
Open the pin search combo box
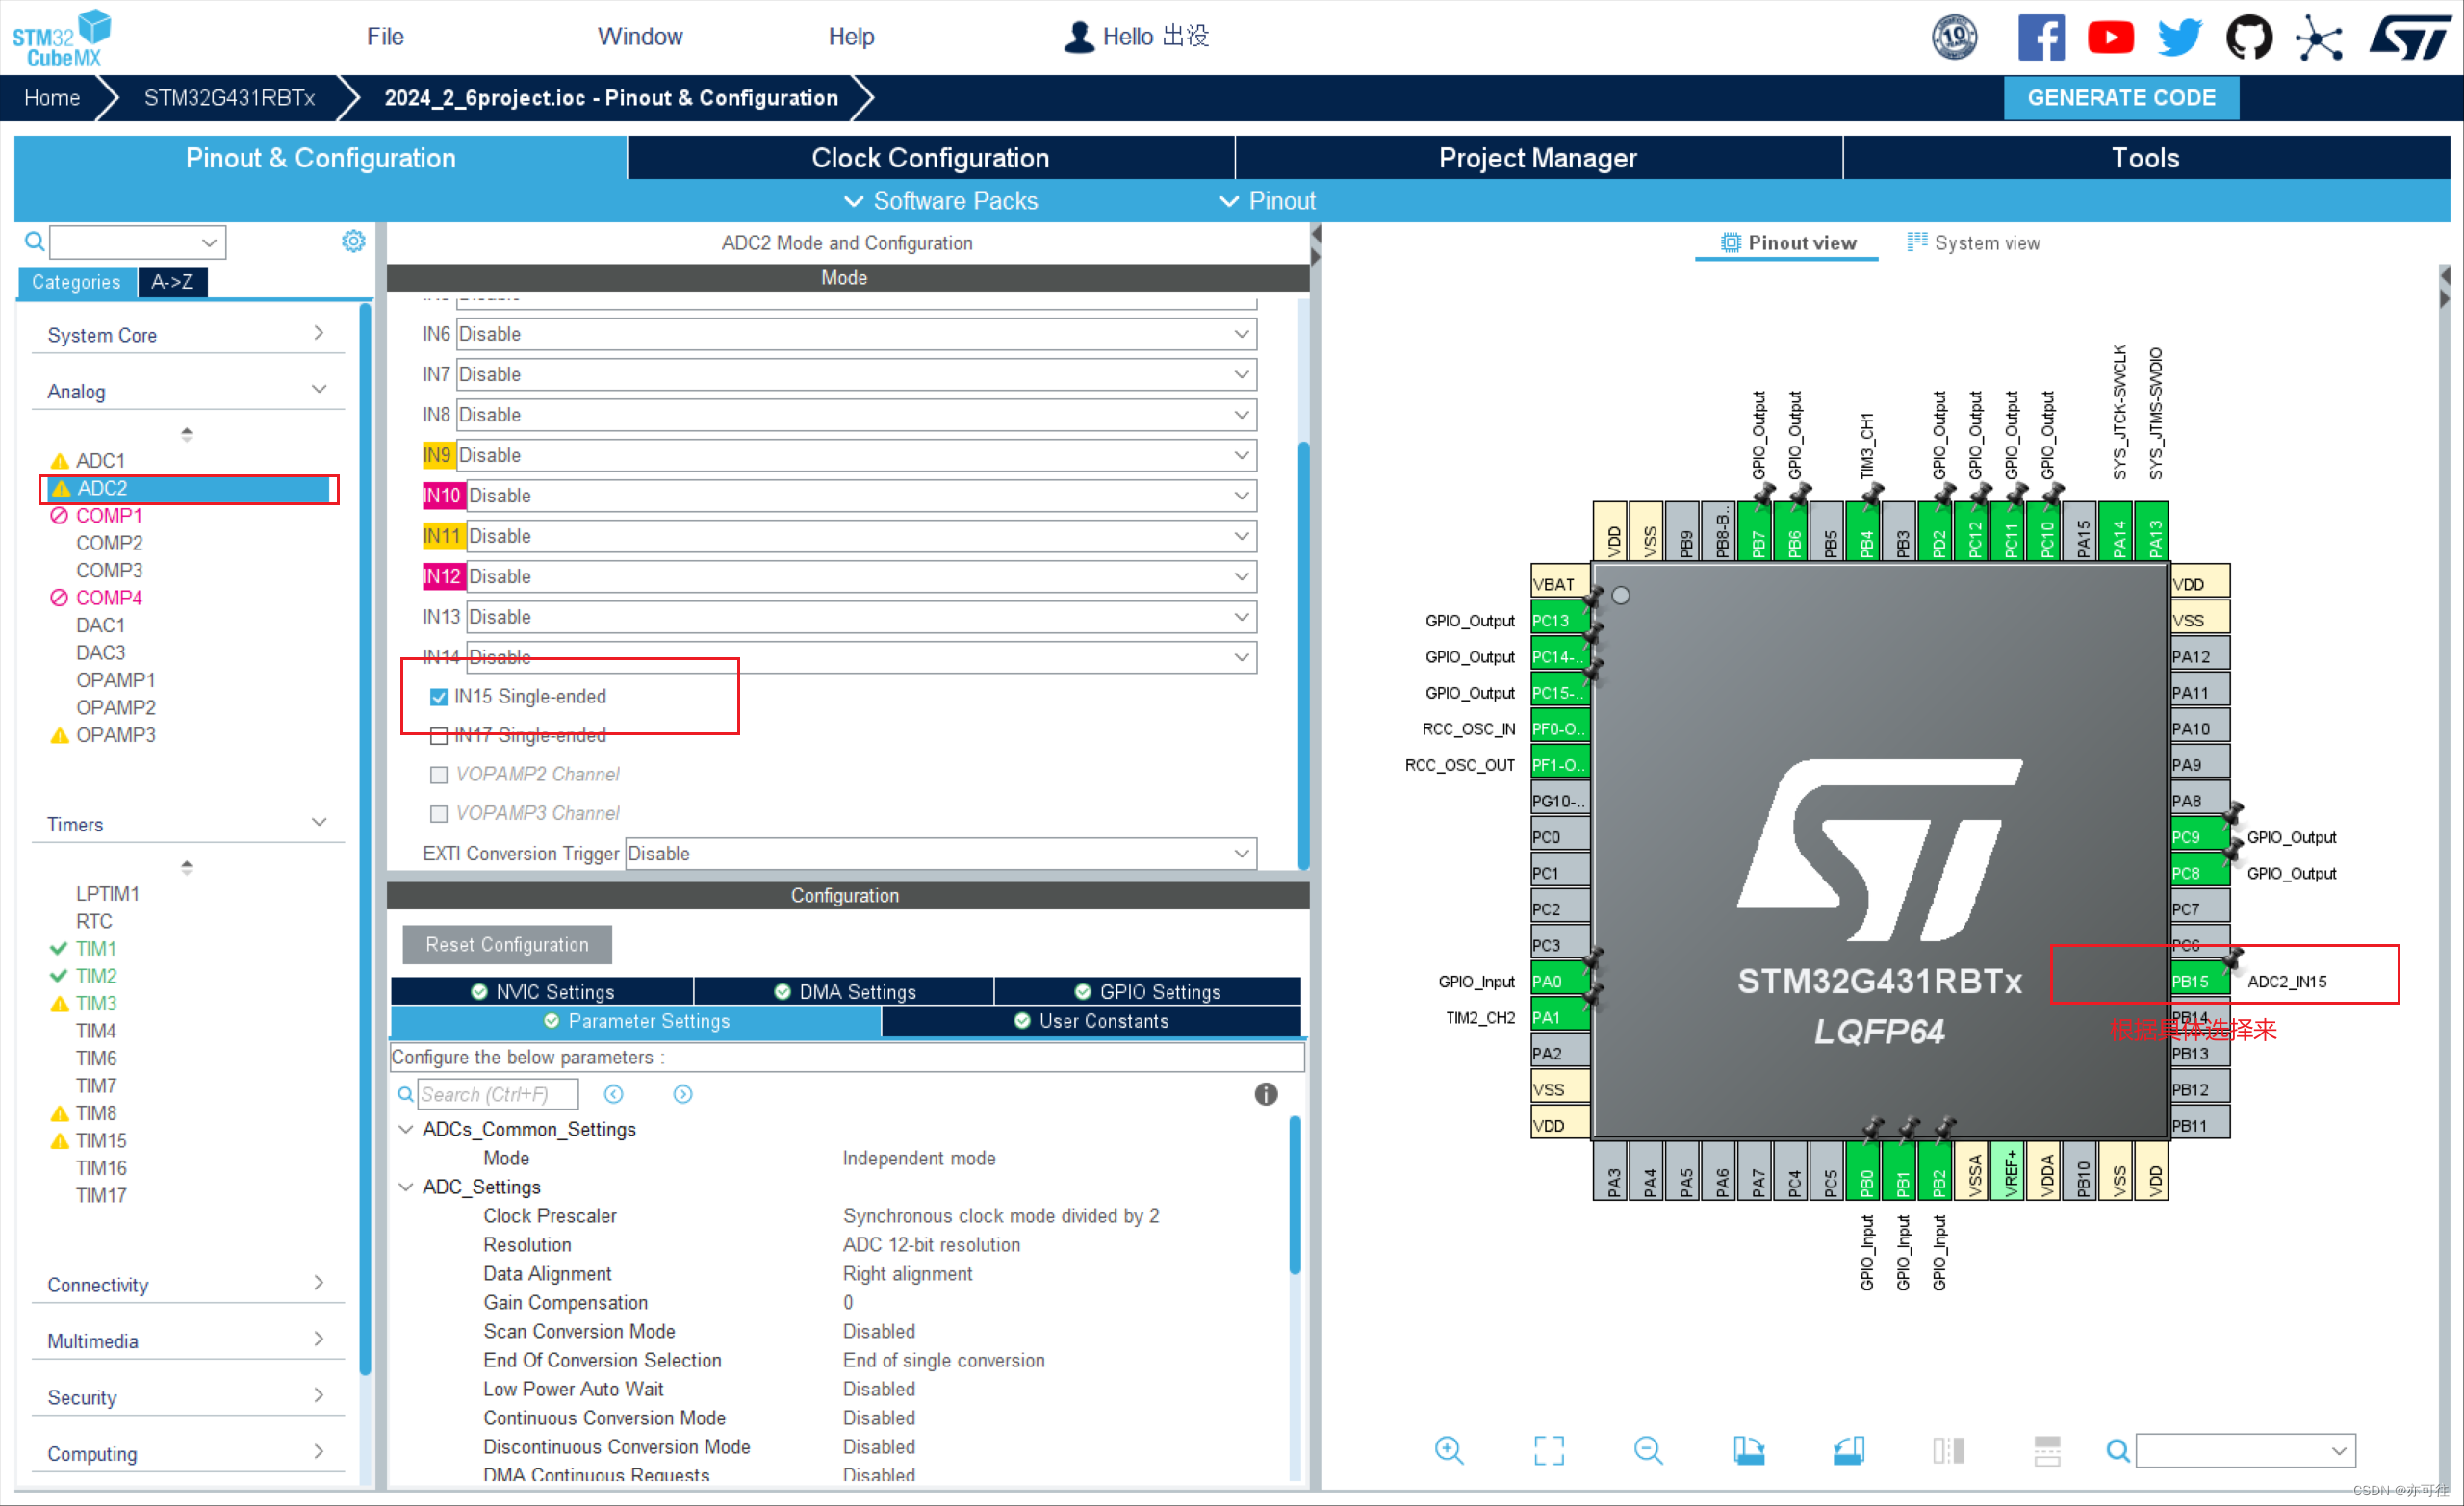2245,1450
